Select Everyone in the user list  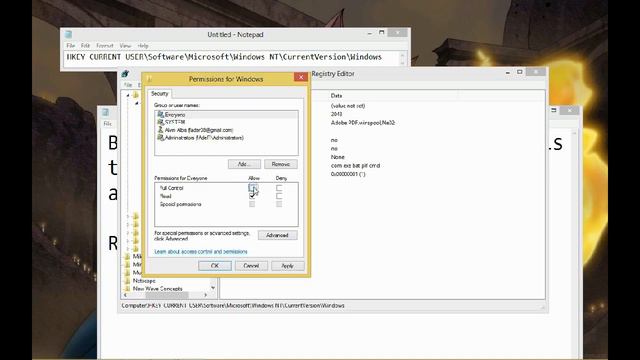227,115
